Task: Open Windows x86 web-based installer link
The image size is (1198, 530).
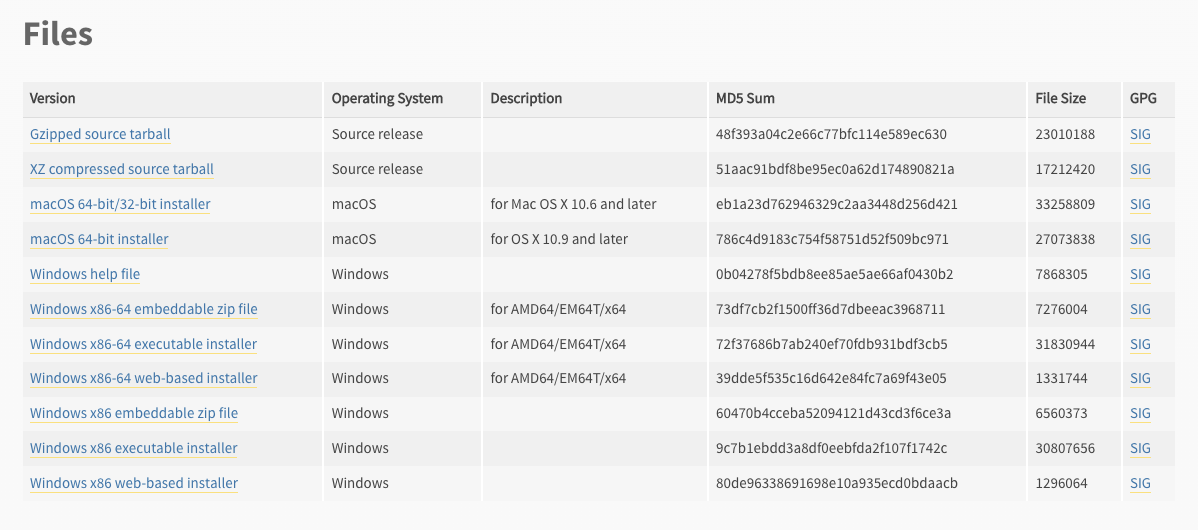Action: coord(134,483)
